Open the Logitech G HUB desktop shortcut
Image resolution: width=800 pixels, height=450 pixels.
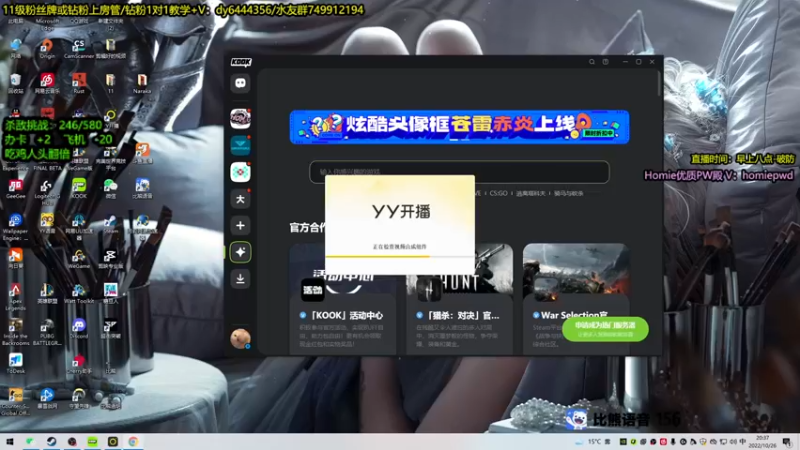[47, 191]
